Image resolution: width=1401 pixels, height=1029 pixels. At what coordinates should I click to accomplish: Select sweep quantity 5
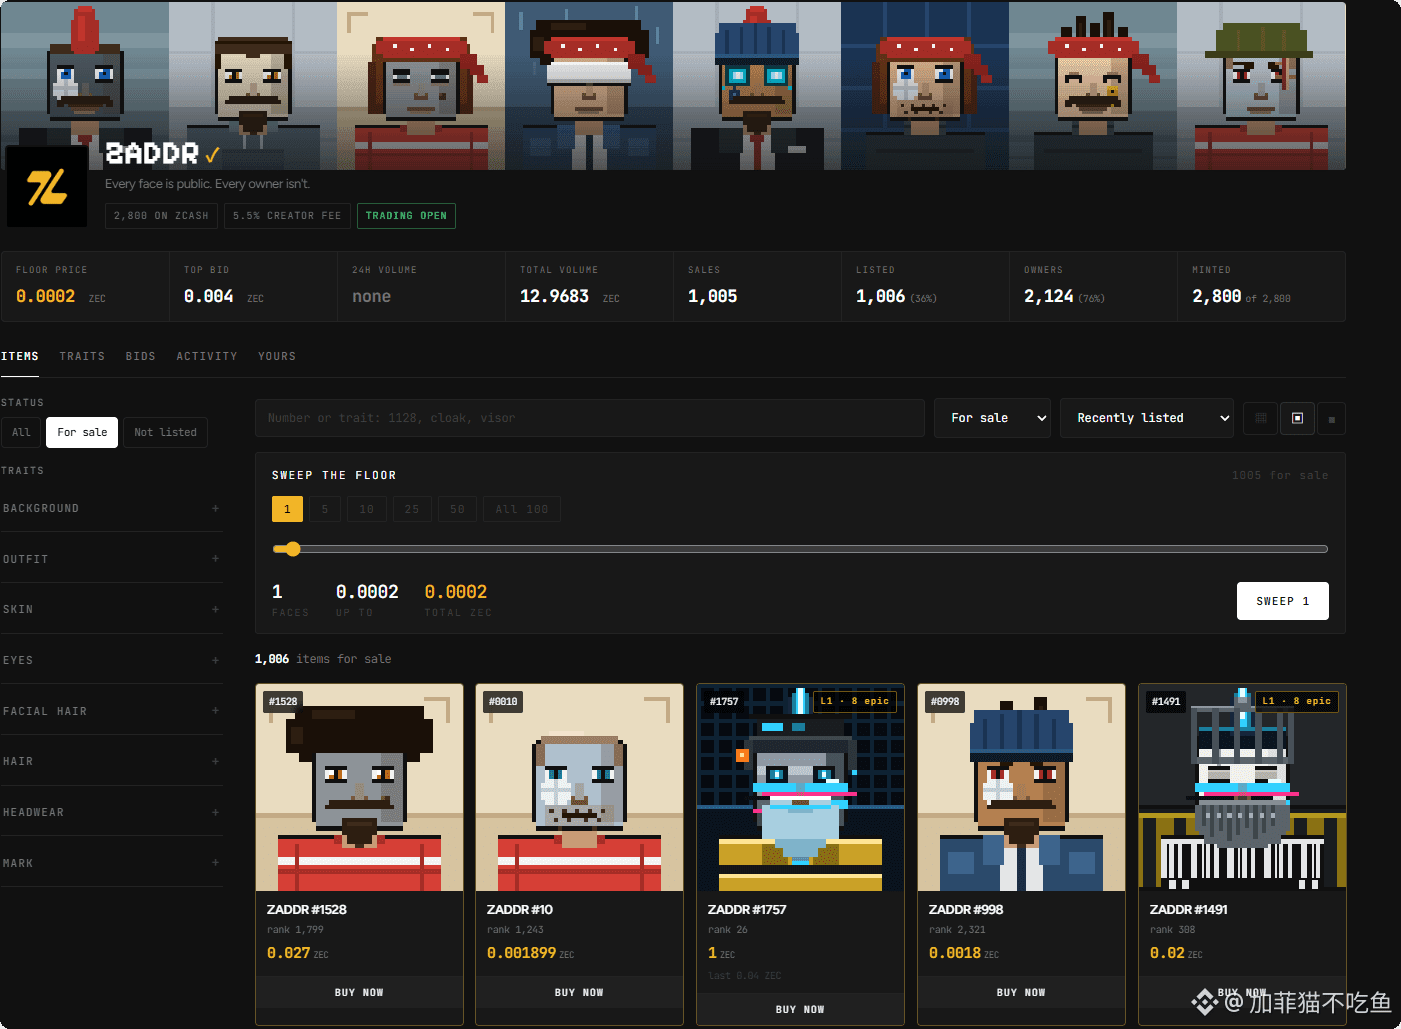coord(324,509)
